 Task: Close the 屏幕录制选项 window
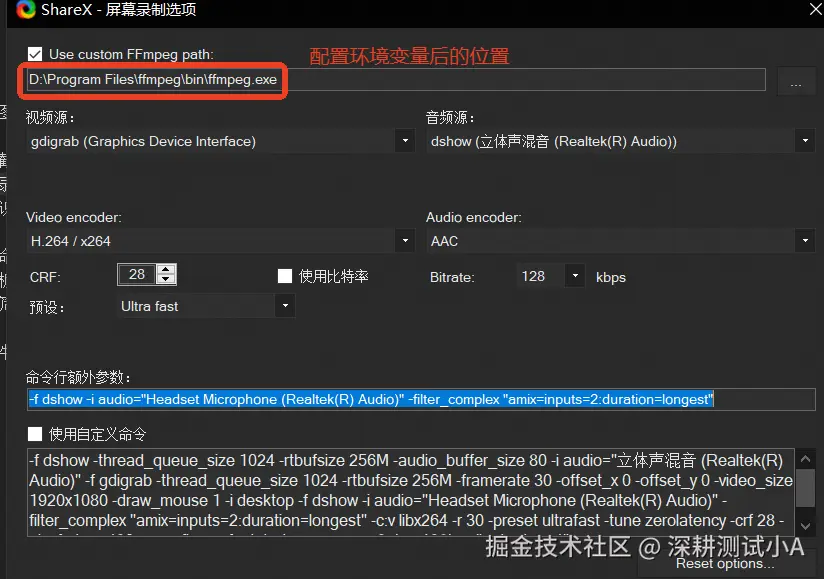816,8
